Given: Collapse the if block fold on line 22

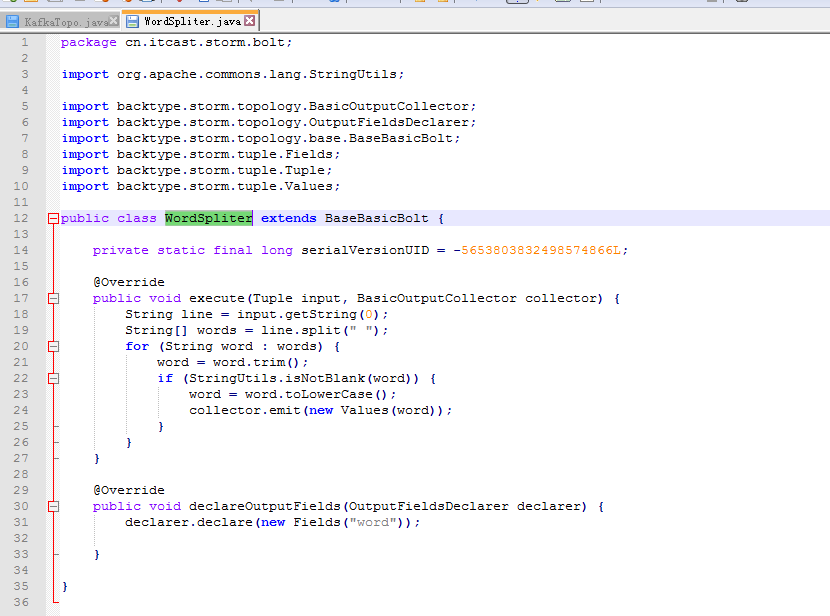Looking at the screenshot, I should (53, 378).
